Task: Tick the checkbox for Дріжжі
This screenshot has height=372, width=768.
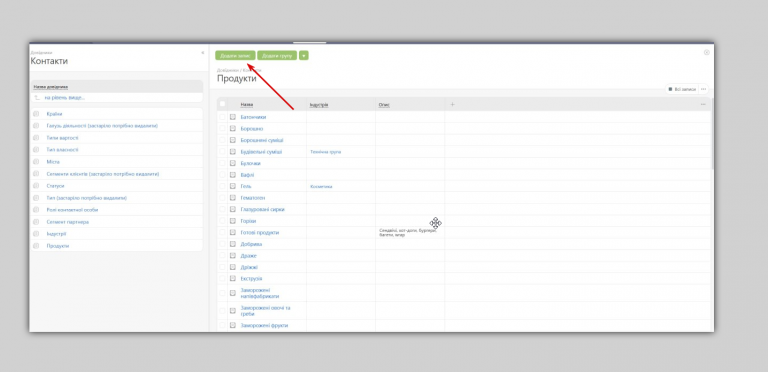Action: (222, 267)
